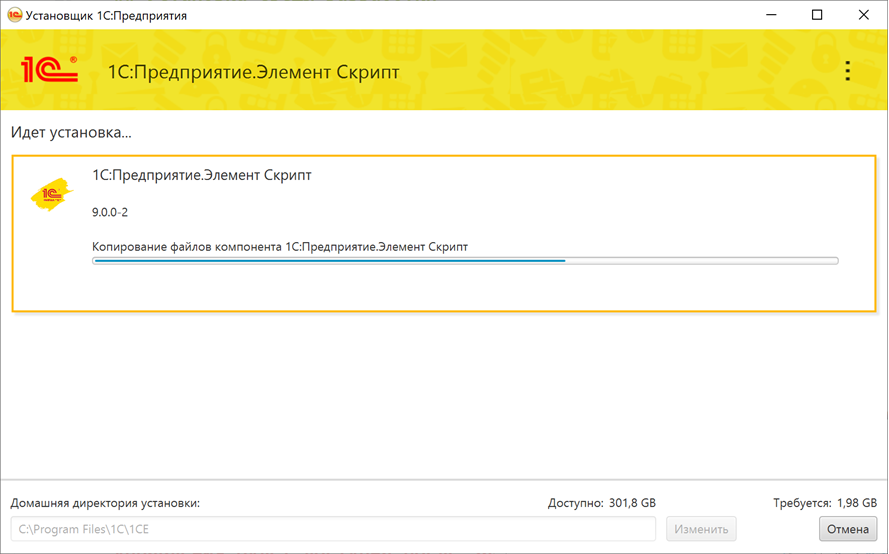Screen dimensions: 889x554
Task: Close the installer window
Action: [x=863, y=15]
